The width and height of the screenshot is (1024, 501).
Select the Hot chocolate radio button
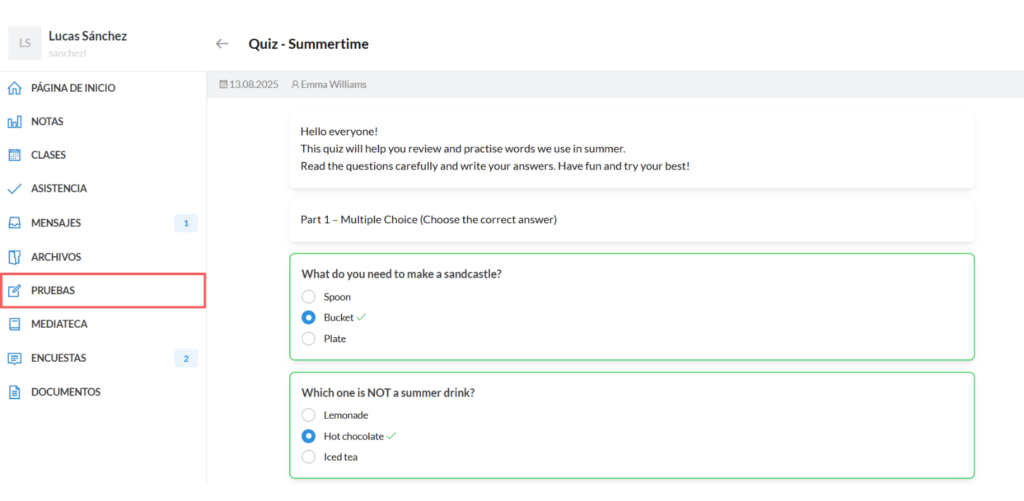tap(309, 436)
